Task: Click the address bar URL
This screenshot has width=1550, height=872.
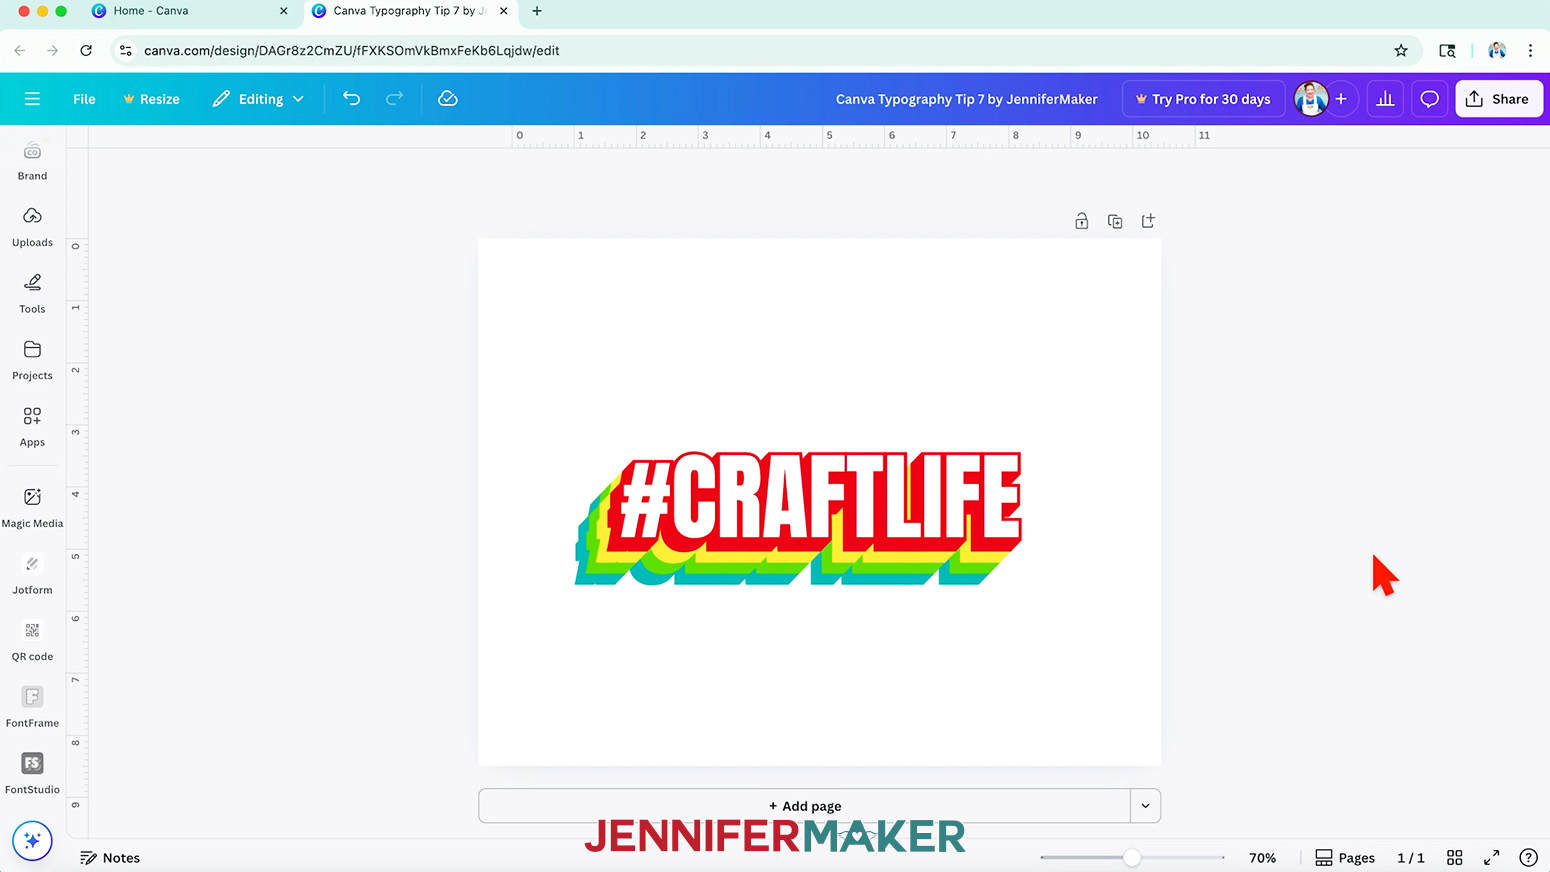Action: pos(351,50)
